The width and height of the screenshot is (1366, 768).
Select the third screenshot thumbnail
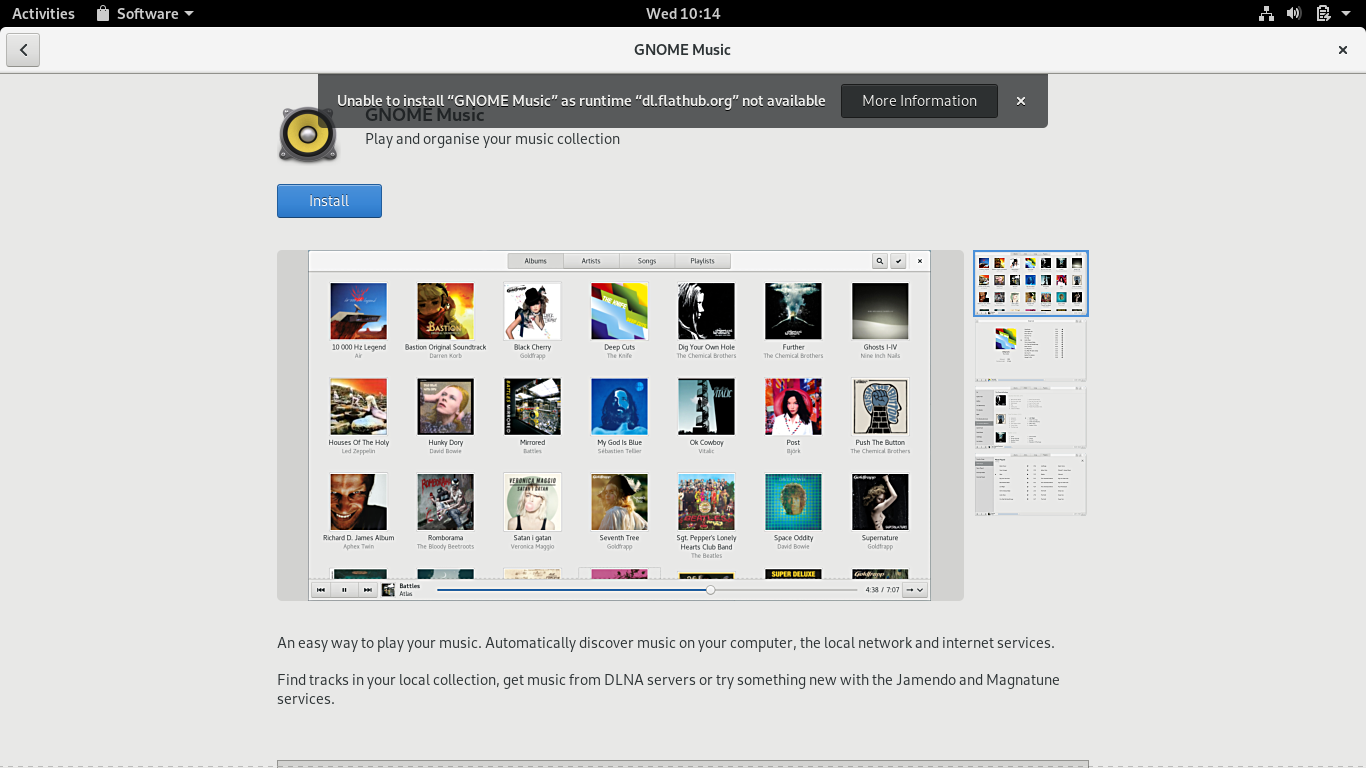[x=1031, y=417]
